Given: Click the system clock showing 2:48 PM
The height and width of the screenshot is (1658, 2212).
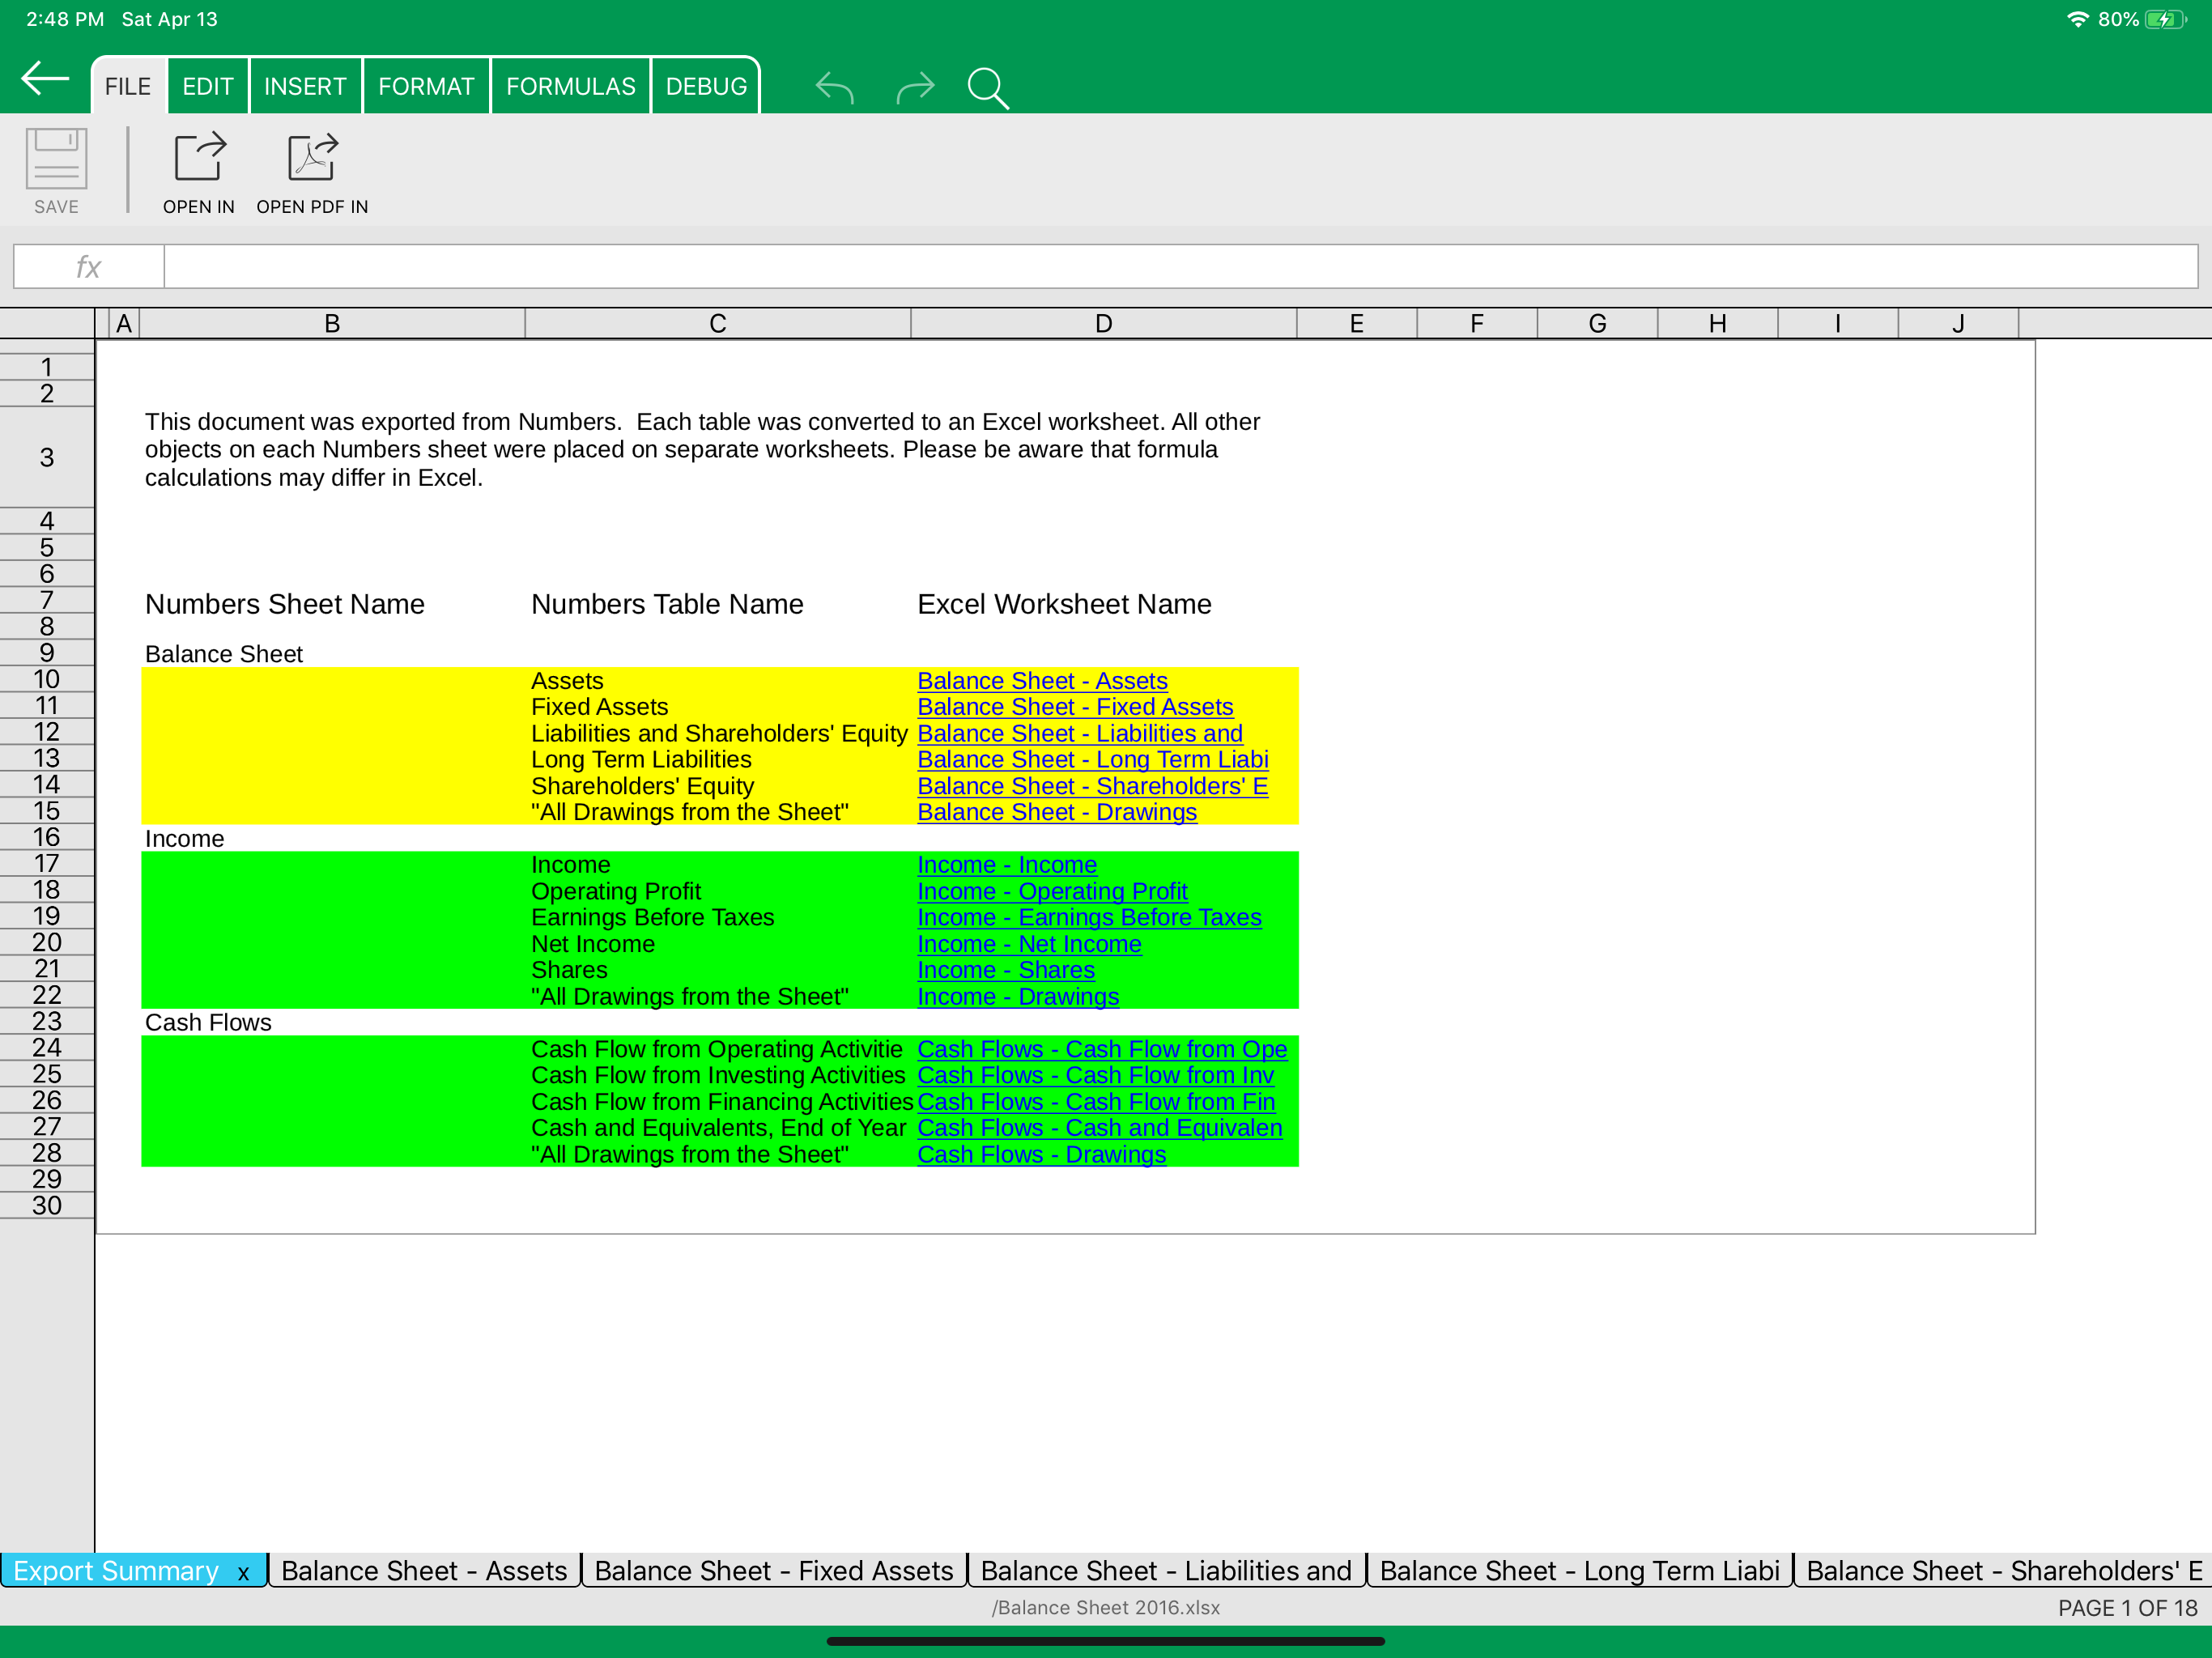Looking at the screenshot, I should pos(65,19).
